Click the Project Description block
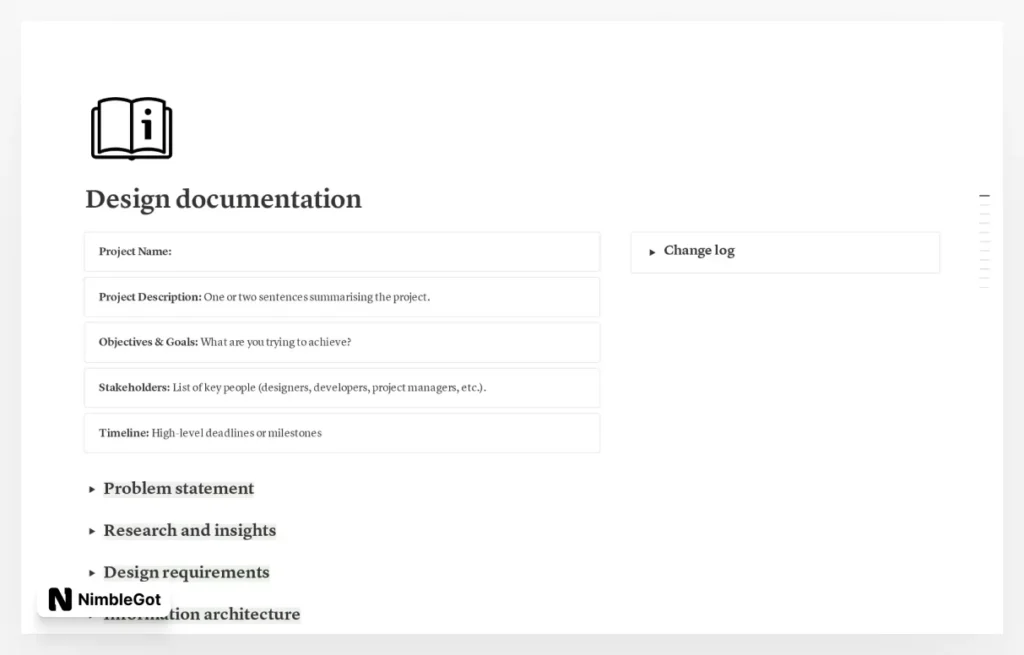 point(341,297)
